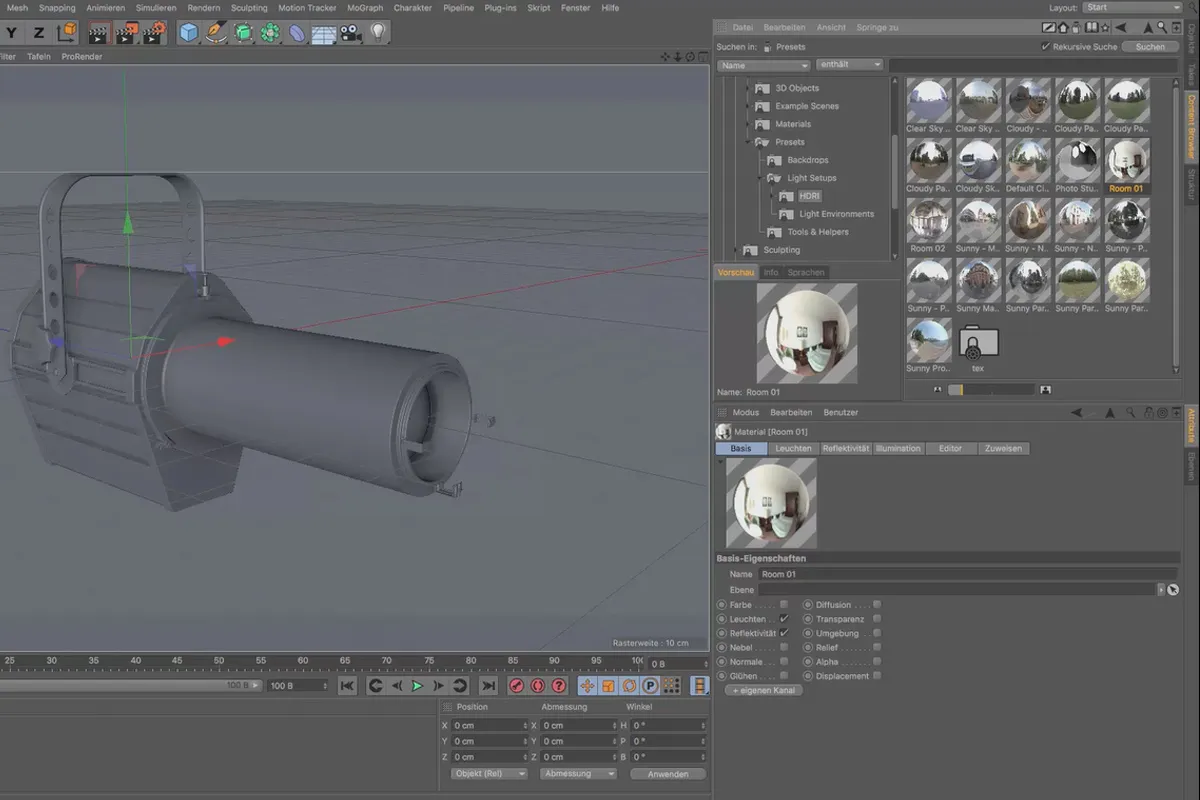Enable the Diffusion channel checkbox

[x=877, y=605]
